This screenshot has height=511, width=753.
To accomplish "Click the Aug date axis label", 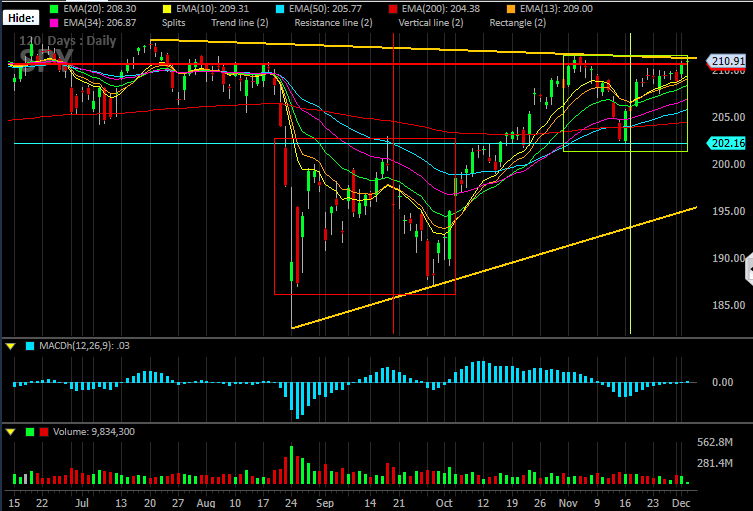I will coord(206,503).
